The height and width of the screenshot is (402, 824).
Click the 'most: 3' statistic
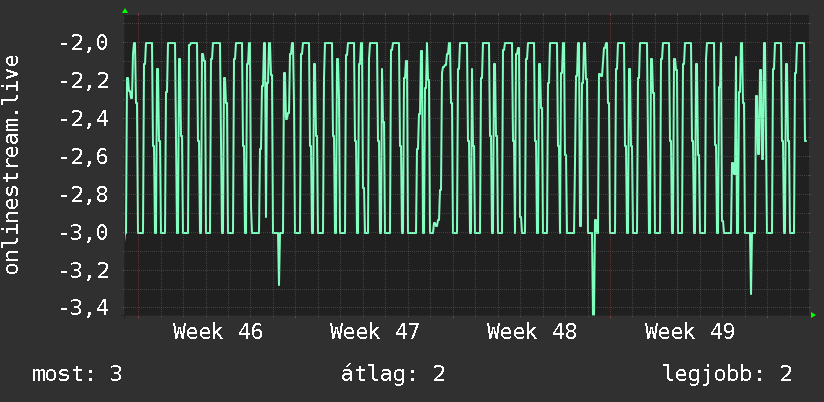[x=77, y=374]
